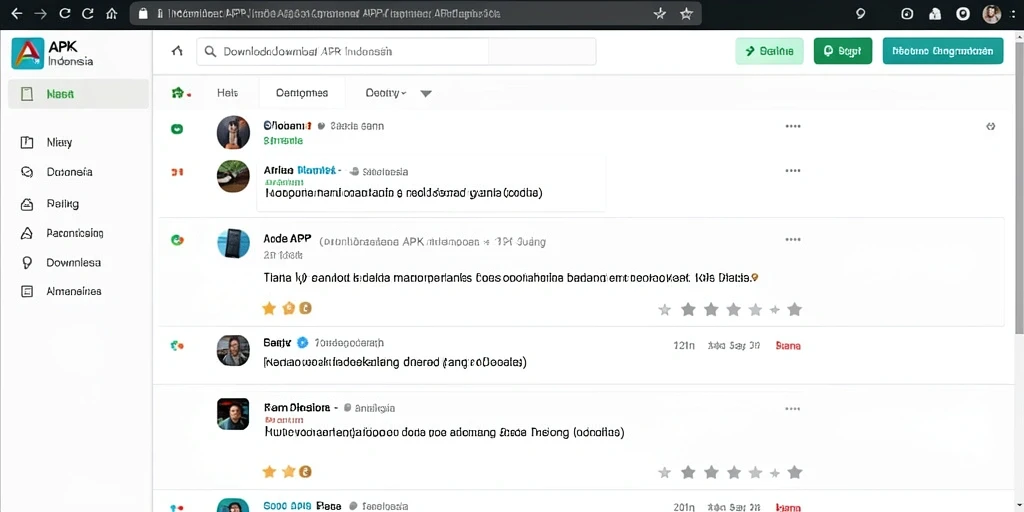Screen dimensions: 1024x512
Task: Toggle the green circle beside the Aode APP post
Action: [x=176, y=240]
